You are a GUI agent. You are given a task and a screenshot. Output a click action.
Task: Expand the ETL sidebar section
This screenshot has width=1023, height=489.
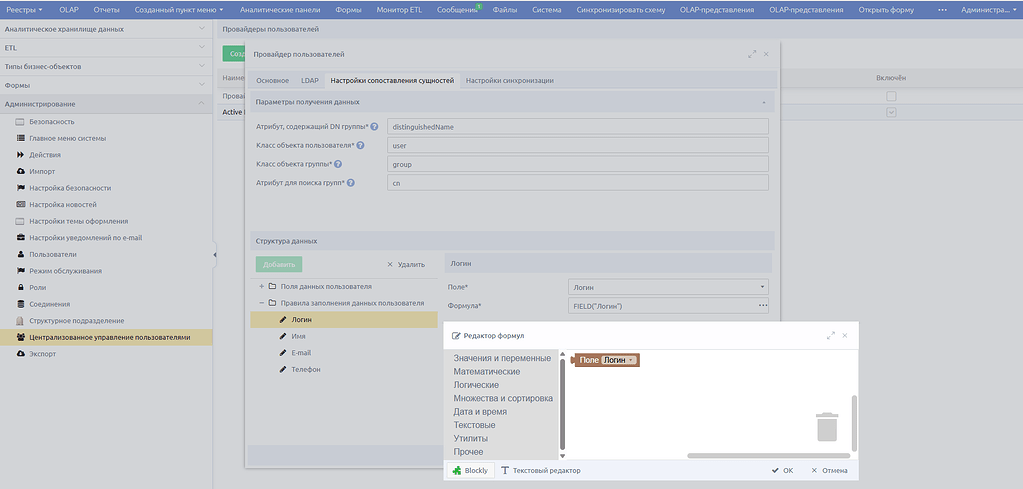click(106, 48)
